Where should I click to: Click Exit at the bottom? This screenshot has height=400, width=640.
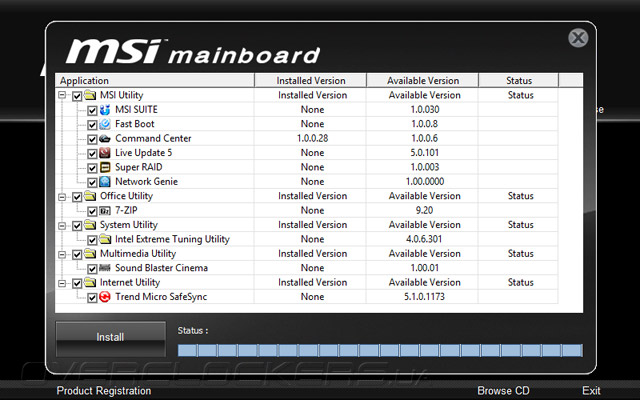coord(591,391)
